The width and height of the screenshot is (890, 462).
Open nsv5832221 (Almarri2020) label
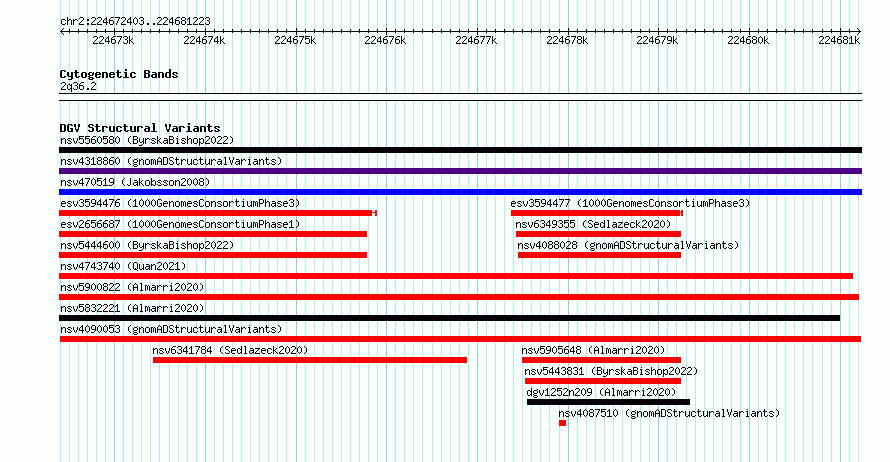click(132, 308)
